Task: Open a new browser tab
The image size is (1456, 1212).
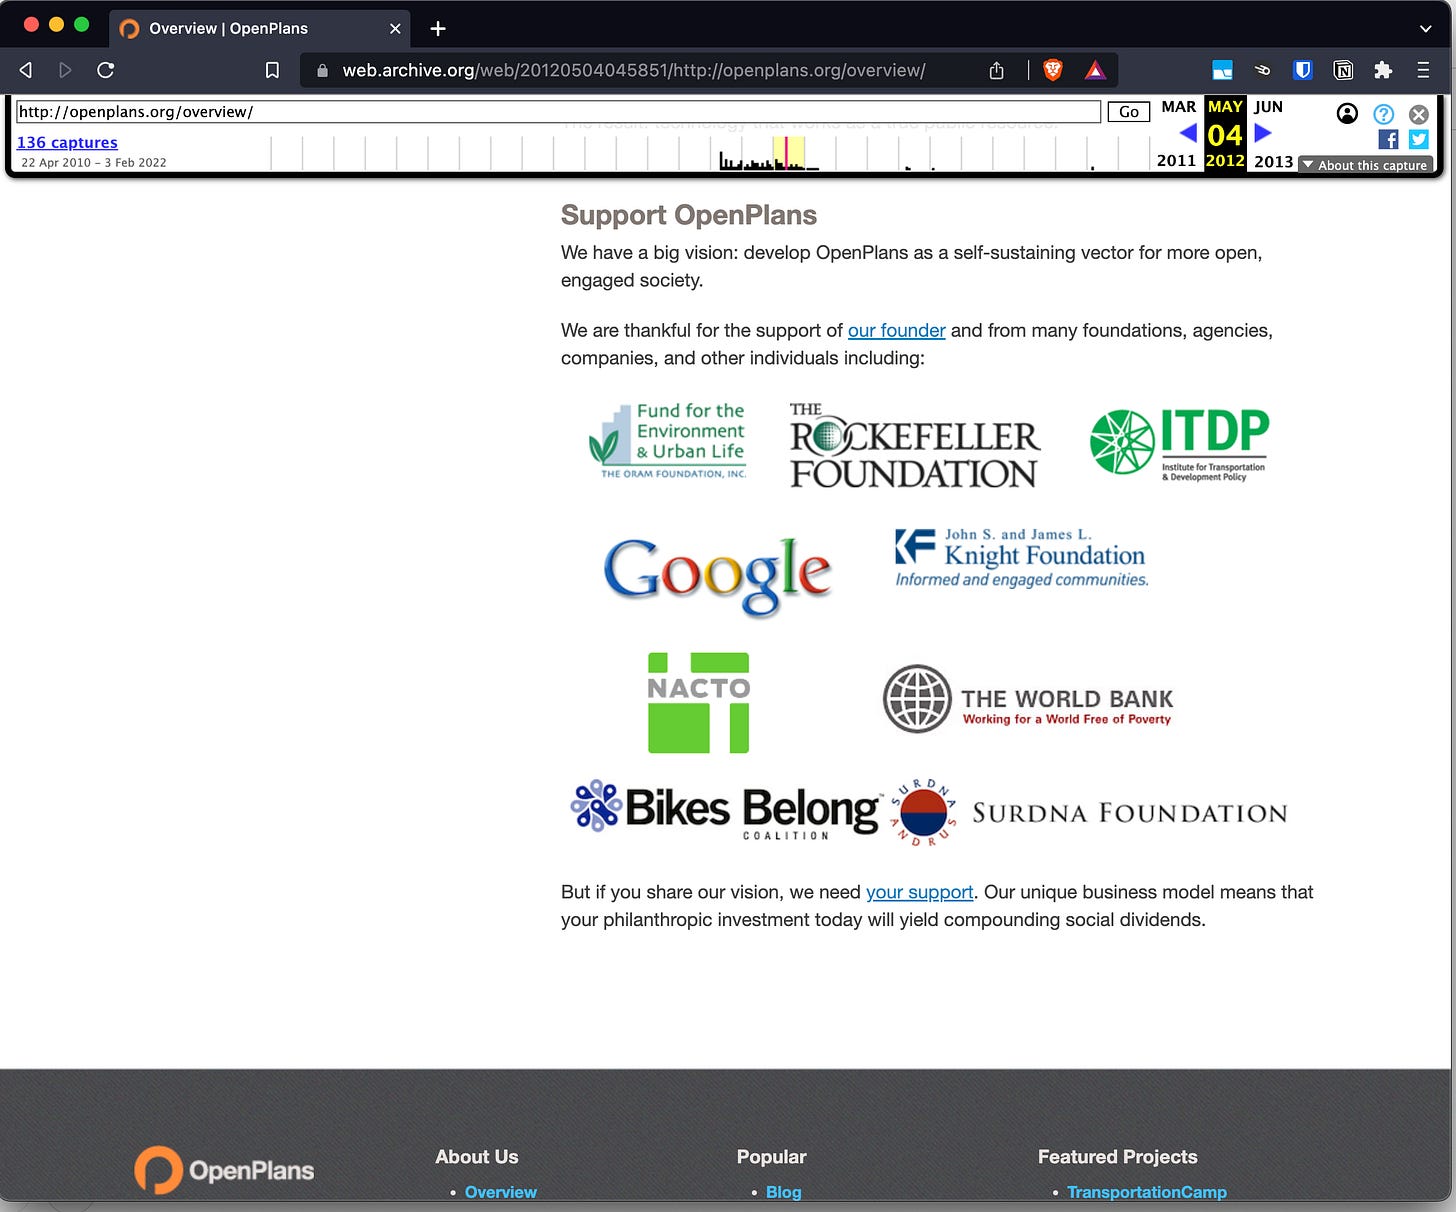Action: (x=438, y=28)
